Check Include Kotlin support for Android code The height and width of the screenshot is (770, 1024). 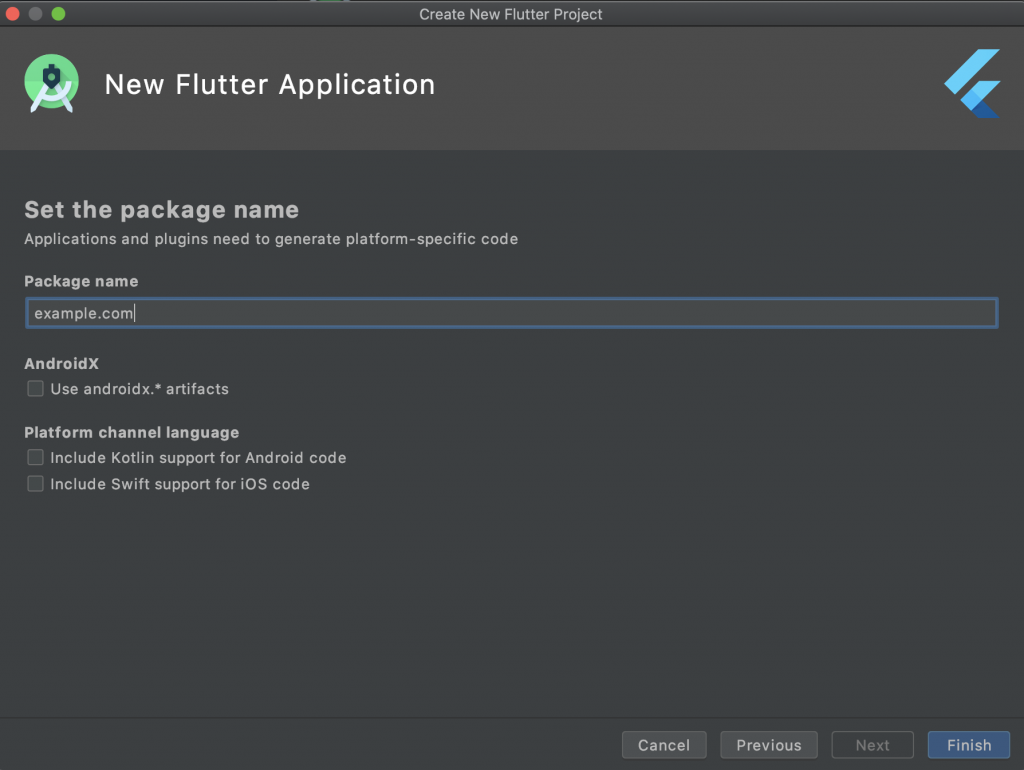point(35,457)
